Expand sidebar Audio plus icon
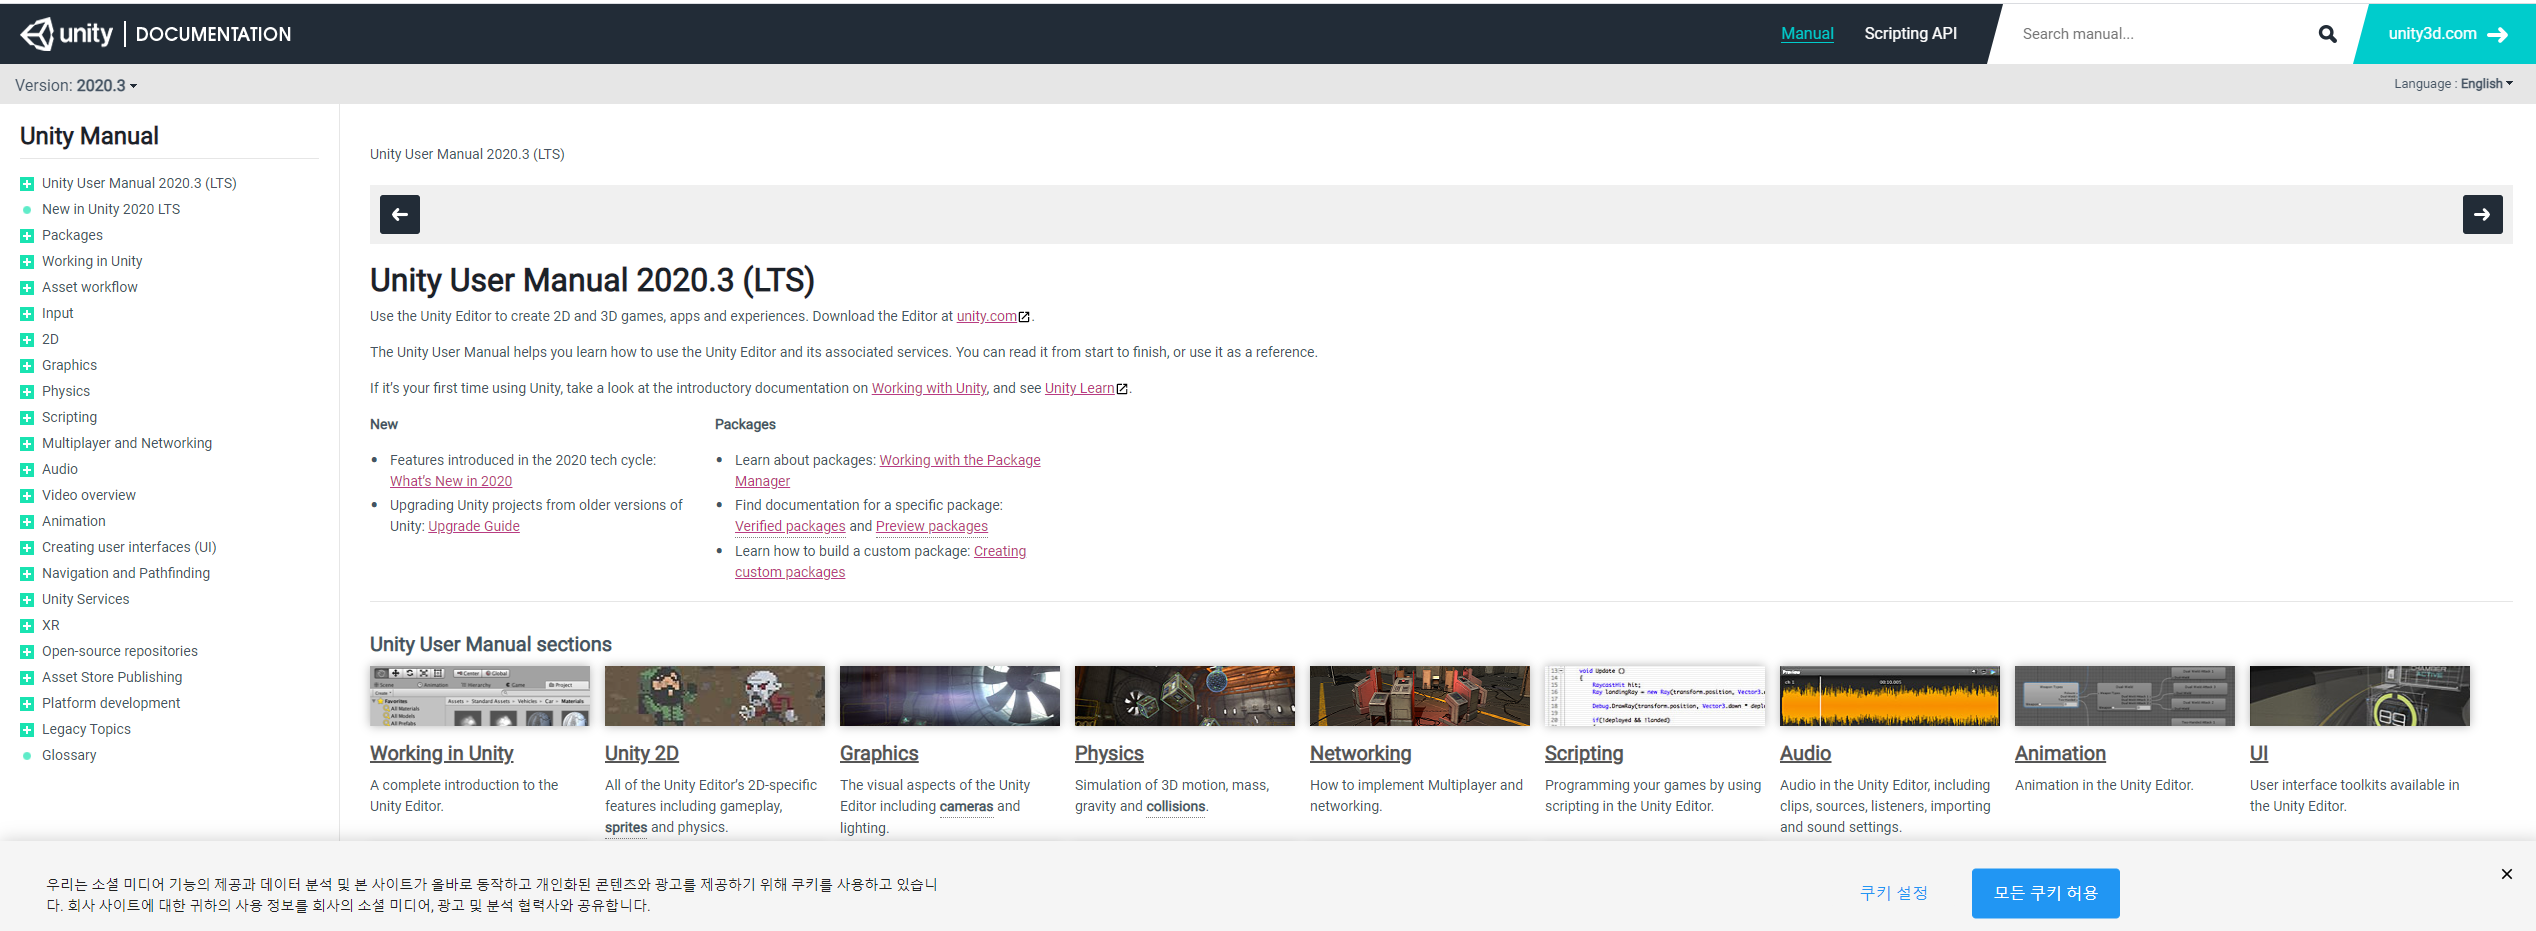The width and height of the screenshot is (2536, 931). pyautogui.click(x=27, y=470)
